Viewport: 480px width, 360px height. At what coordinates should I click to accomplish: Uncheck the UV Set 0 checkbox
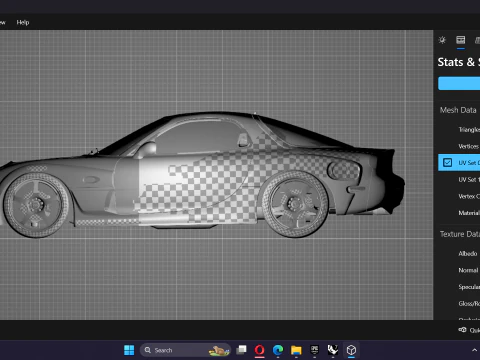pos(447,163)
